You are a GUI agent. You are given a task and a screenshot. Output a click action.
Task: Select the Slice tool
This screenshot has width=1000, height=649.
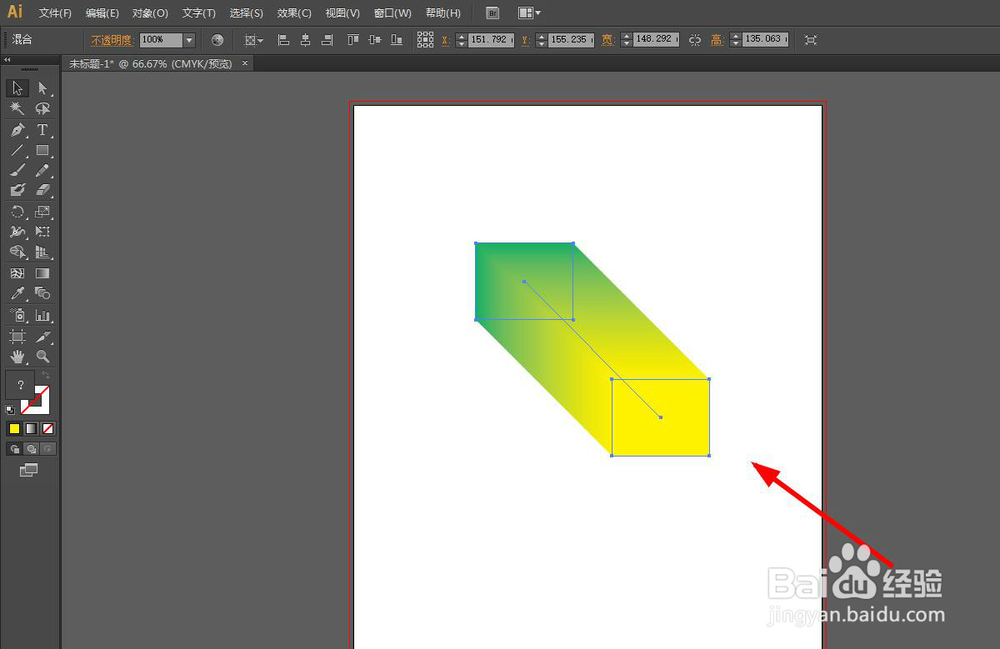(x=42, y=336)
